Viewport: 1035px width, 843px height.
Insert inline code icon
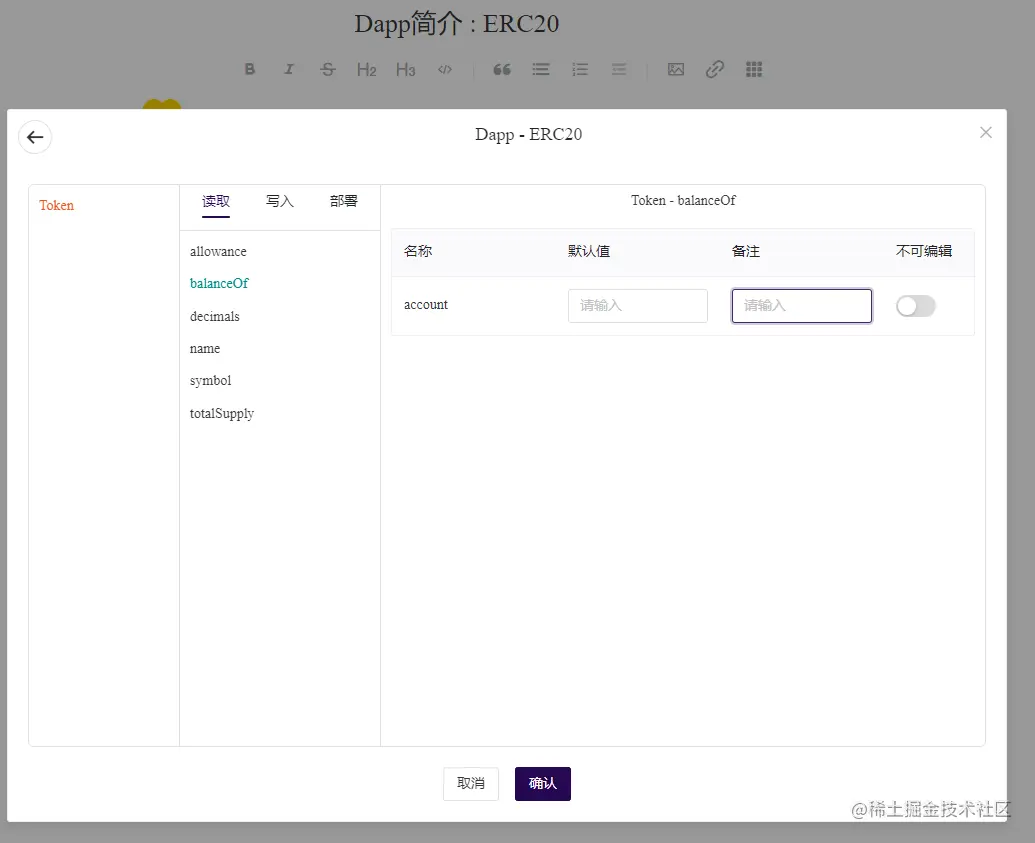(445, 69)
